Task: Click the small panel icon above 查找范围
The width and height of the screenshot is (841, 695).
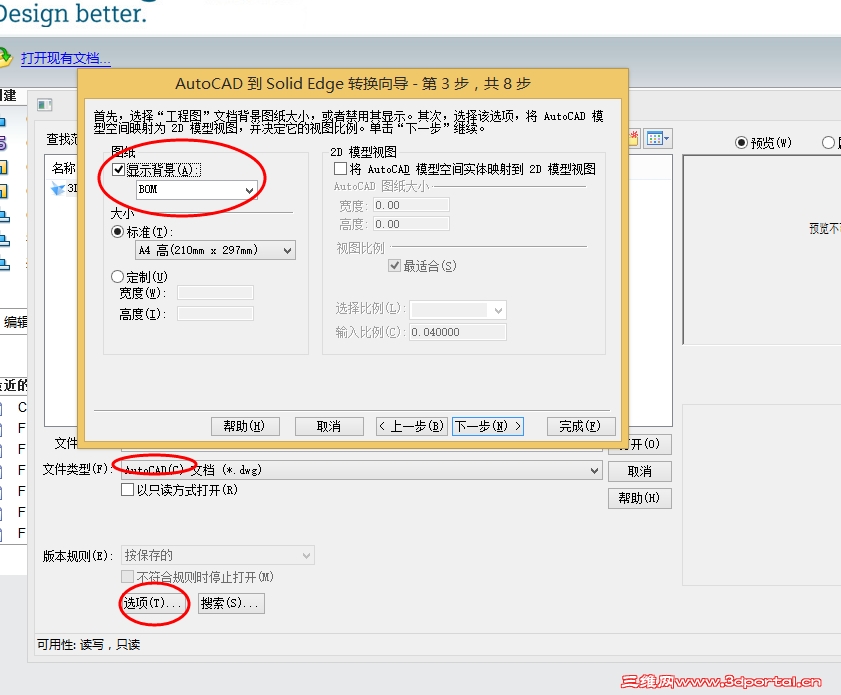Action: pos(45,105)
